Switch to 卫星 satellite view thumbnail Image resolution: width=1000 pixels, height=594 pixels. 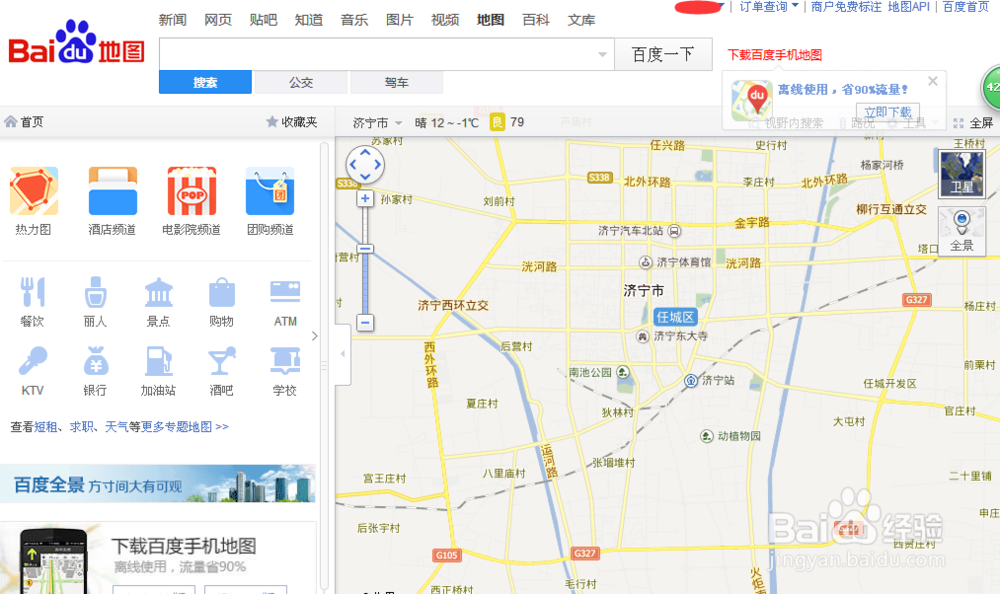962,173
